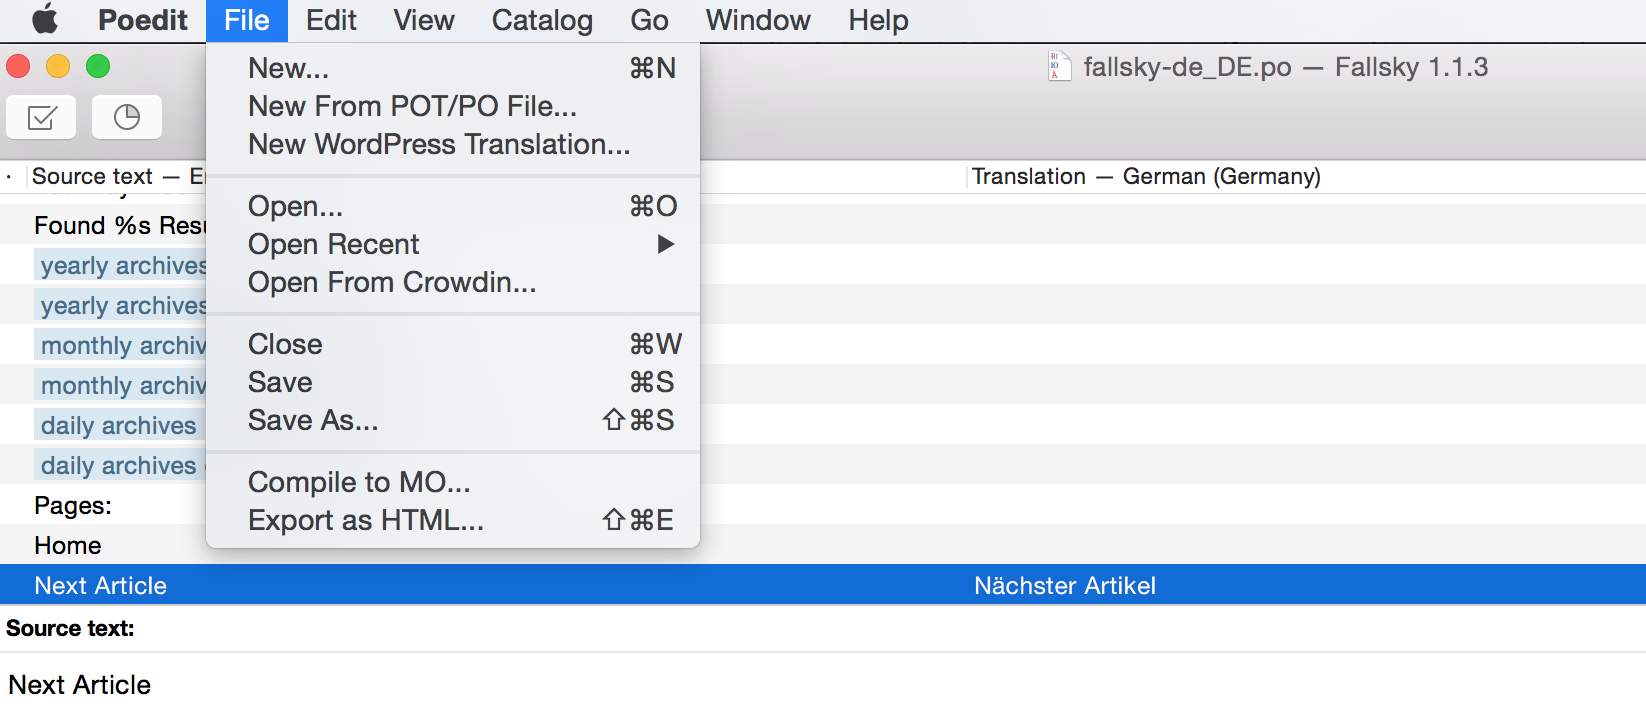Choose Export as HTML
Viewport: 1646px width, 726px height.
(x=366, y=520)
